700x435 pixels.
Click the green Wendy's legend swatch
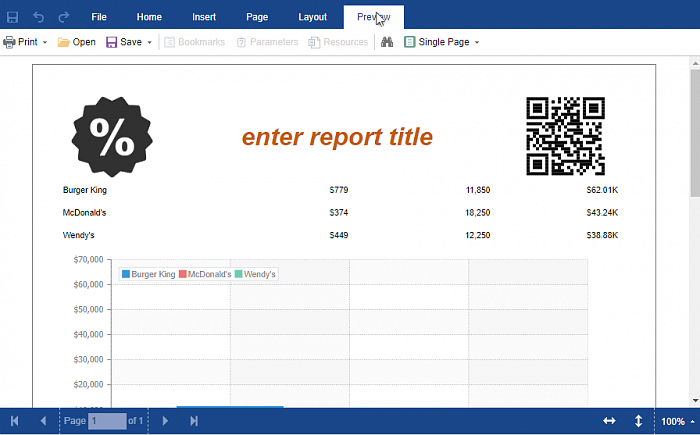click(238, 274)
